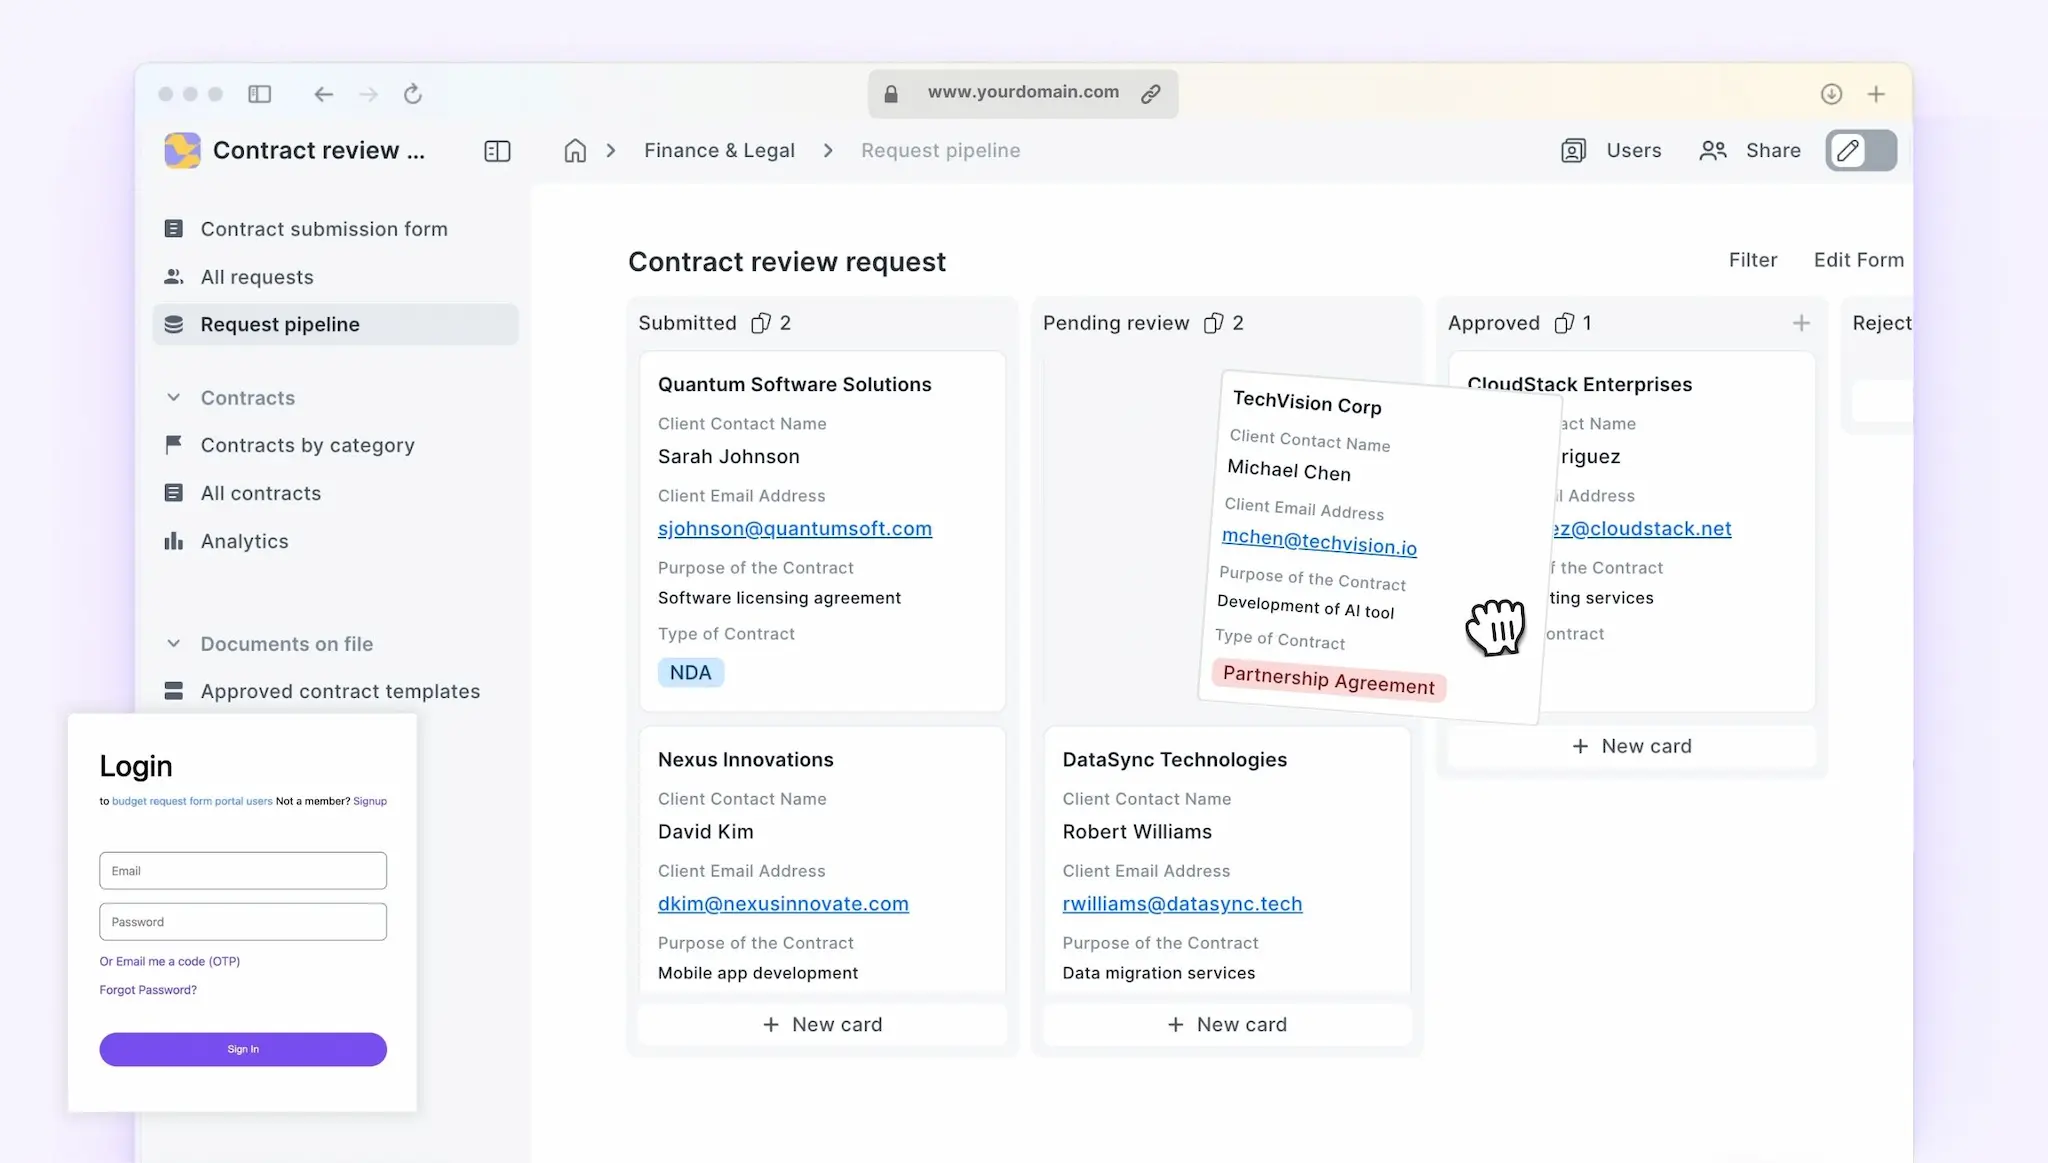Viewport: 2048px width, 1163px height.
Task: Click the Password field in Login
Action: (243, 921)
